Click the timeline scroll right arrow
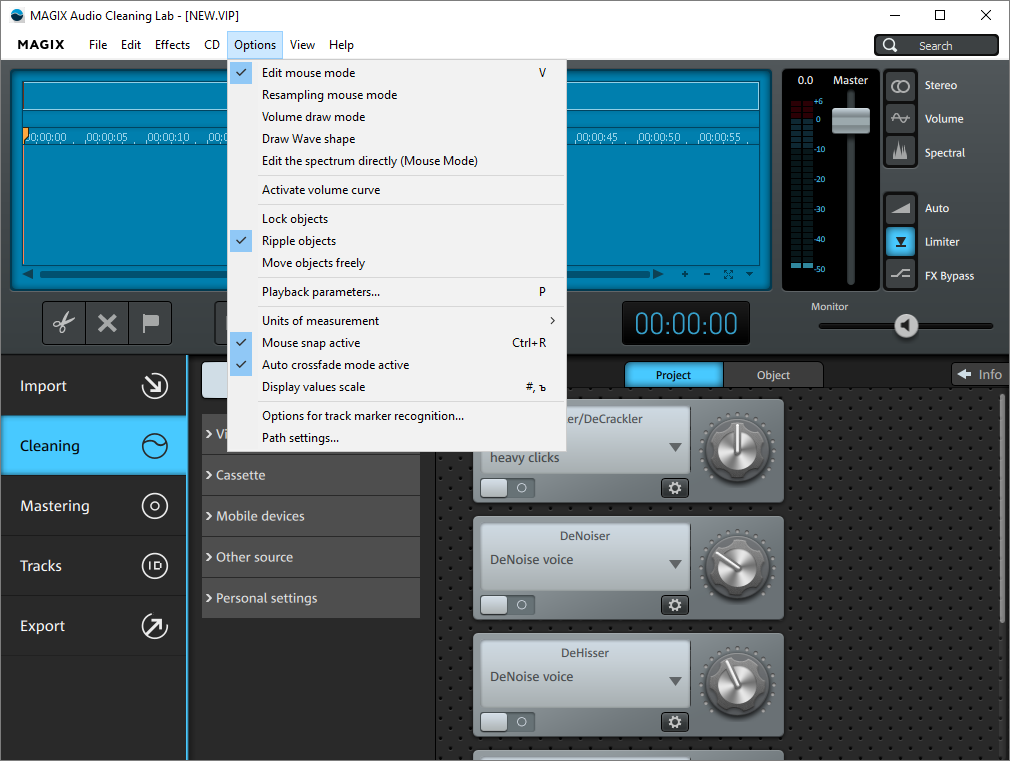Screen dimensions: 1010x761 click(x=658, y=274)
